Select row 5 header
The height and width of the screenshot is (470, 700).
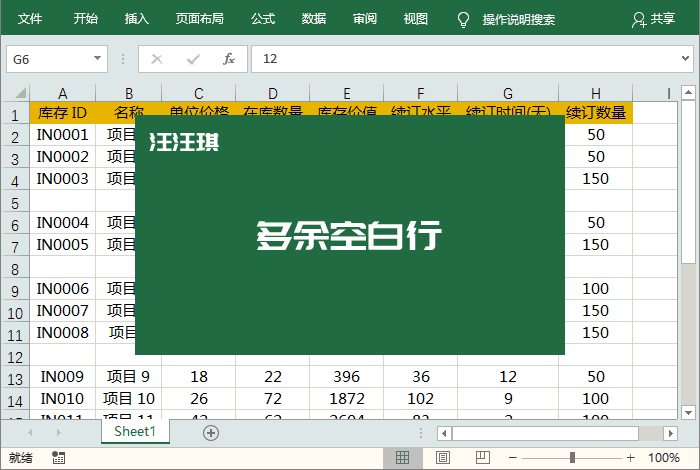[15, 203]
